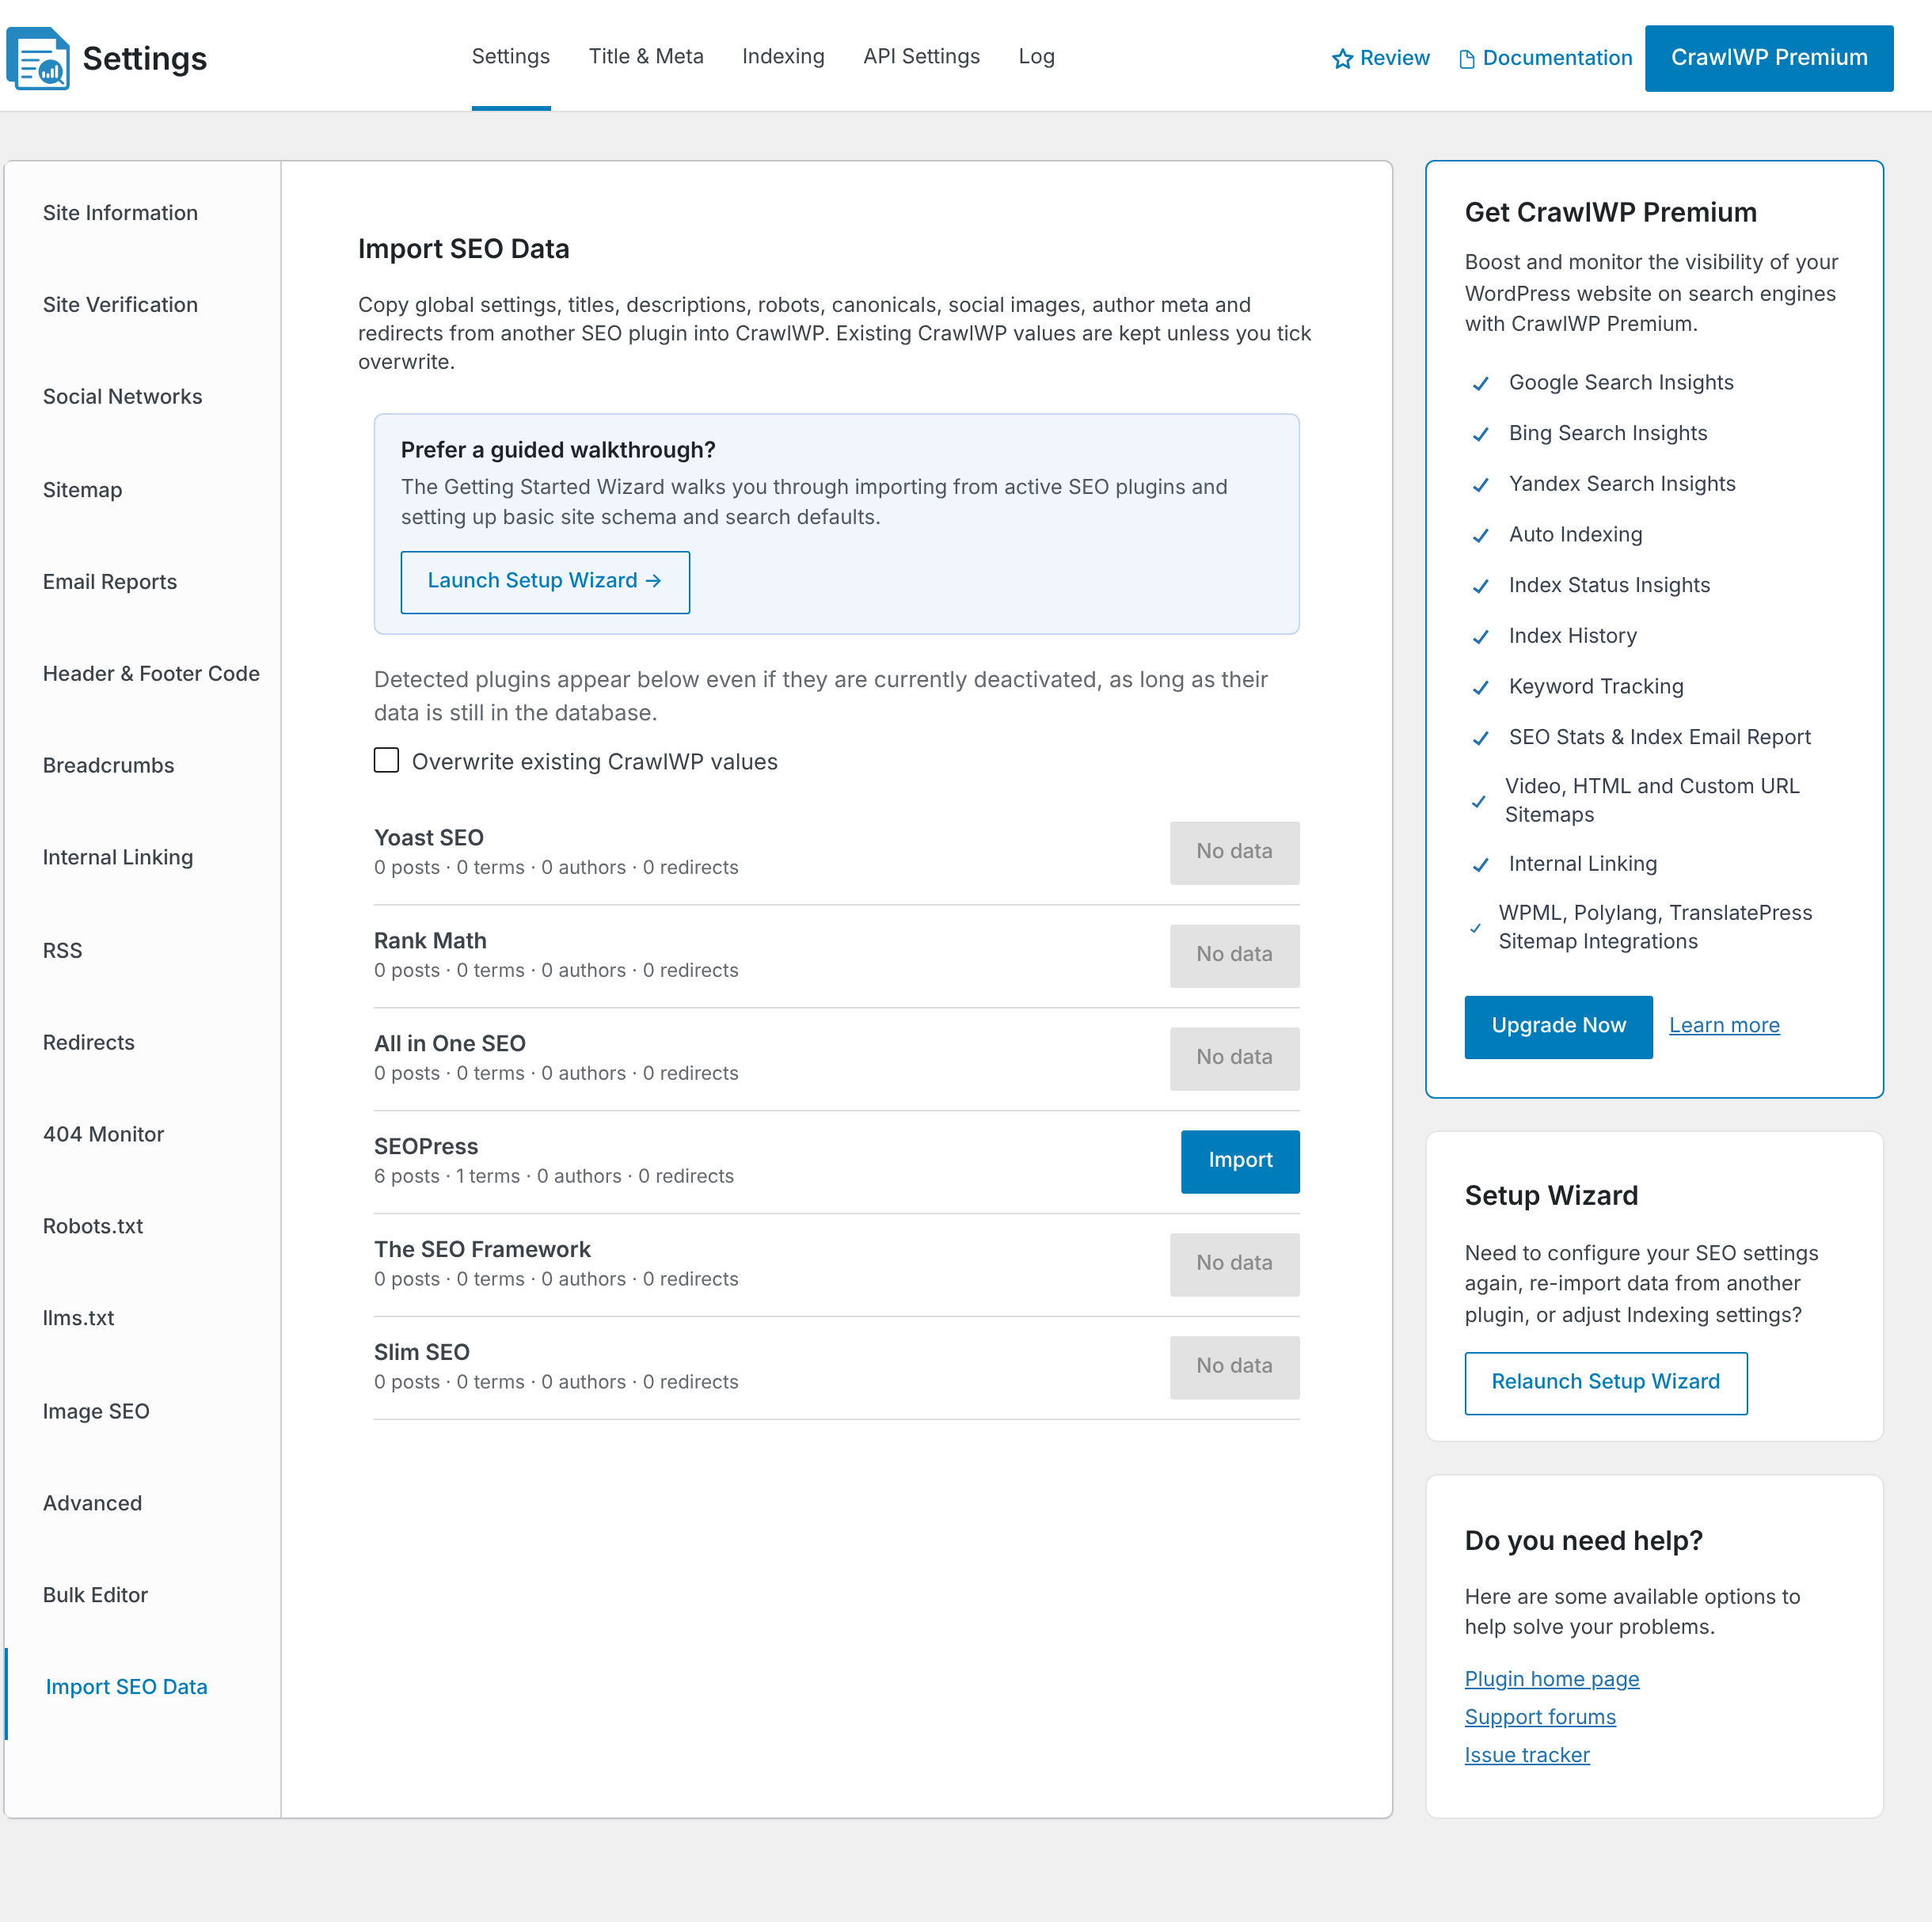Enable Overwrite existing CrawlWP values checkbox
The image size is (1932, 1922).
[x=386, y=760]
